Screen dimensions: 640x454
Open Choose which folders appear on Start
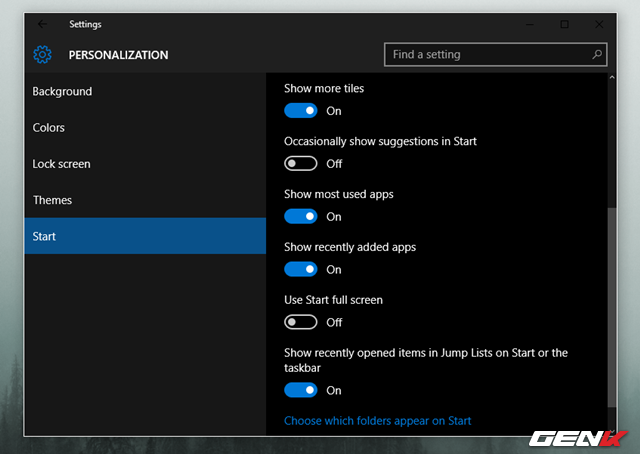click(378, 421)
